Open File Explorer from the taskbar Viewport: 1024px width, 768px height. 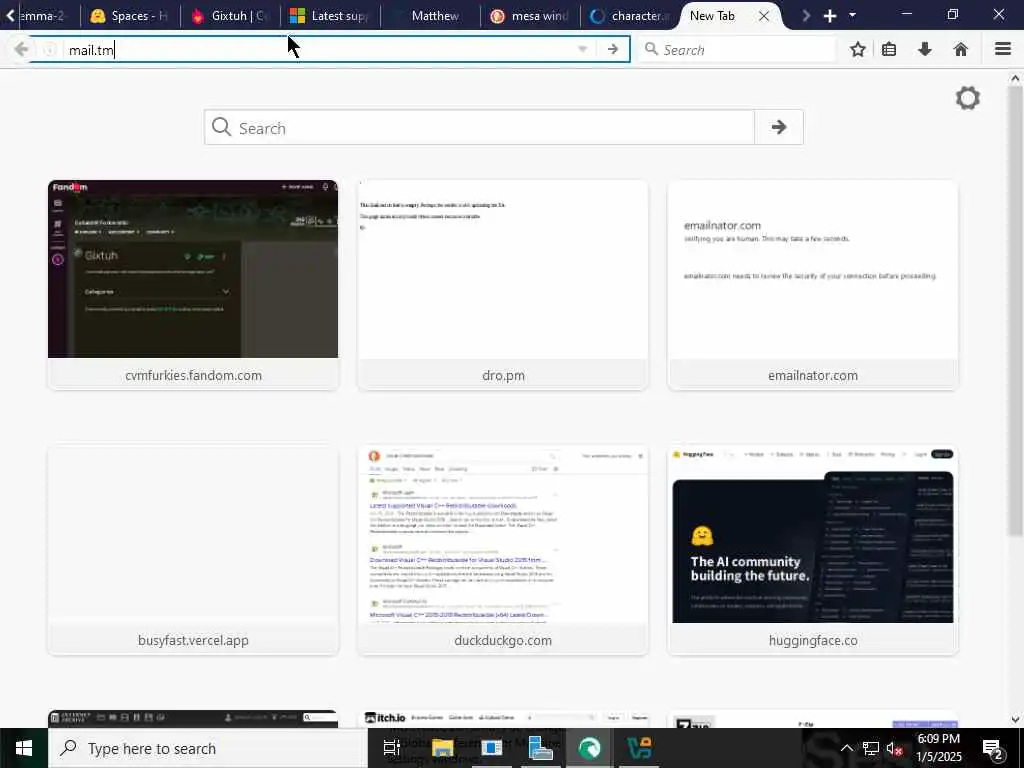(442, 748)
